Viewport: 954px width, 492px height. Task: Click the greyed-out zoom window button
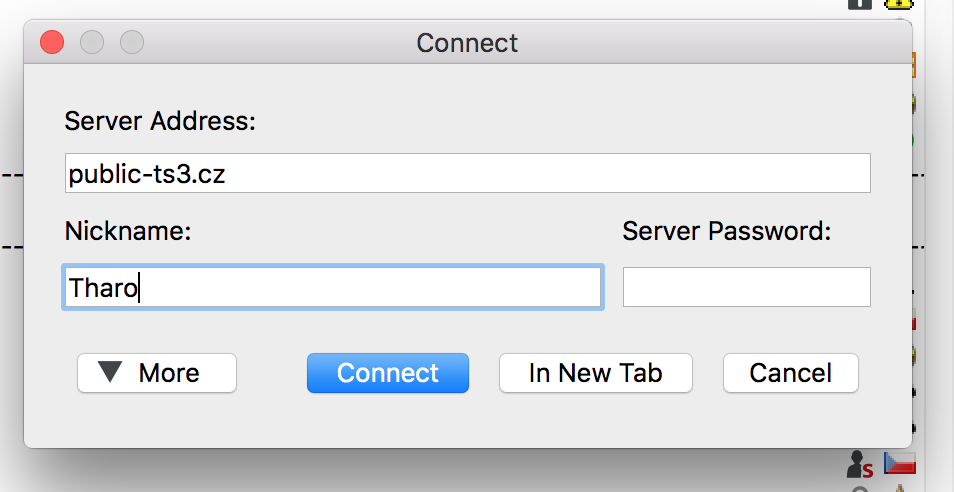(x=132, y=43)
